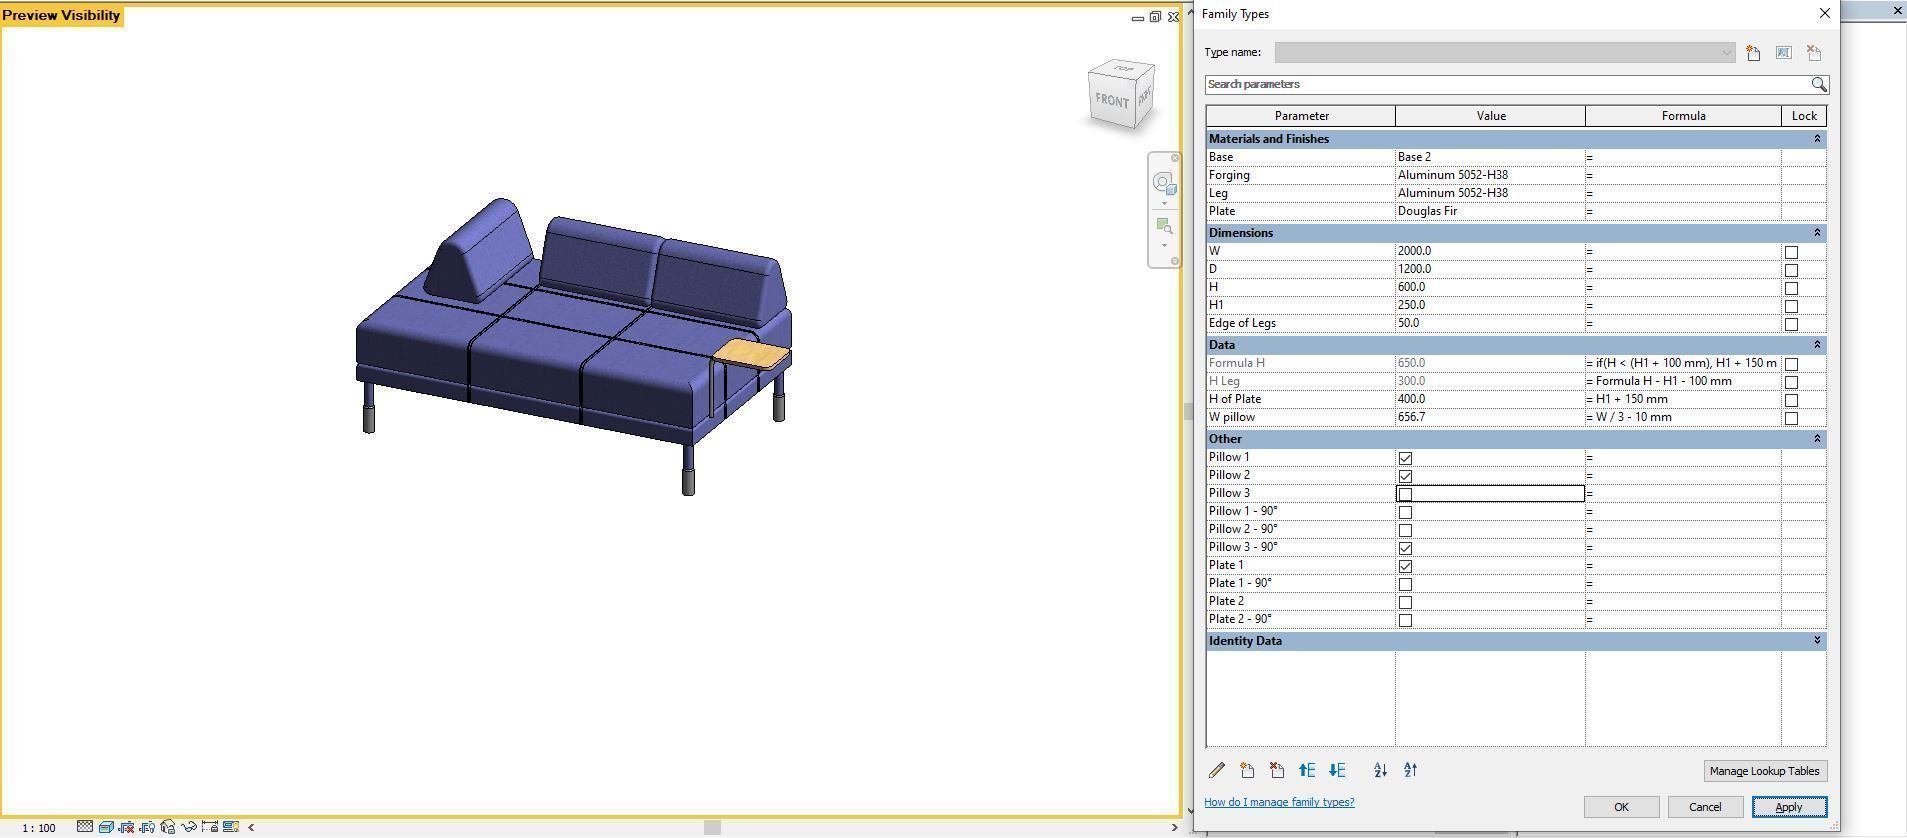The height and width of the screenshot is (838, 1907).
Task: Click the W value cell 2000.0
Action: coord(1490,251)
